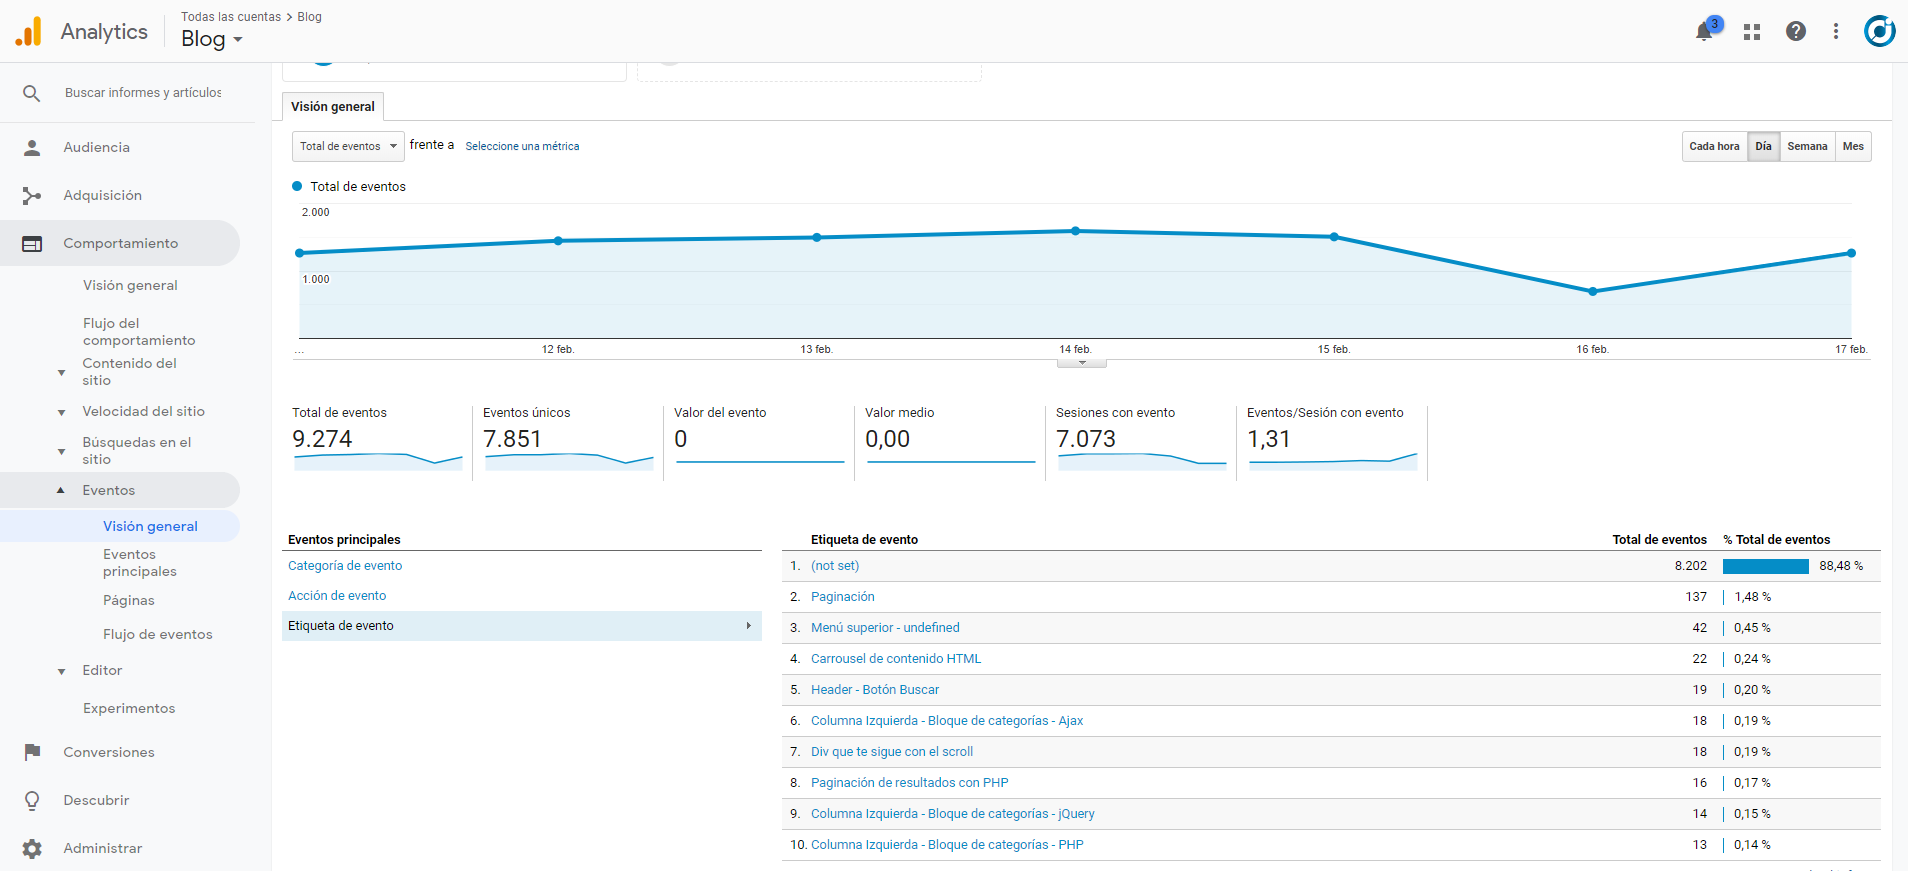Expand the Editor section
Image resolution: width=1908 pixels, height=871 pixels.
pyautogui.click(x=62, y=671)
